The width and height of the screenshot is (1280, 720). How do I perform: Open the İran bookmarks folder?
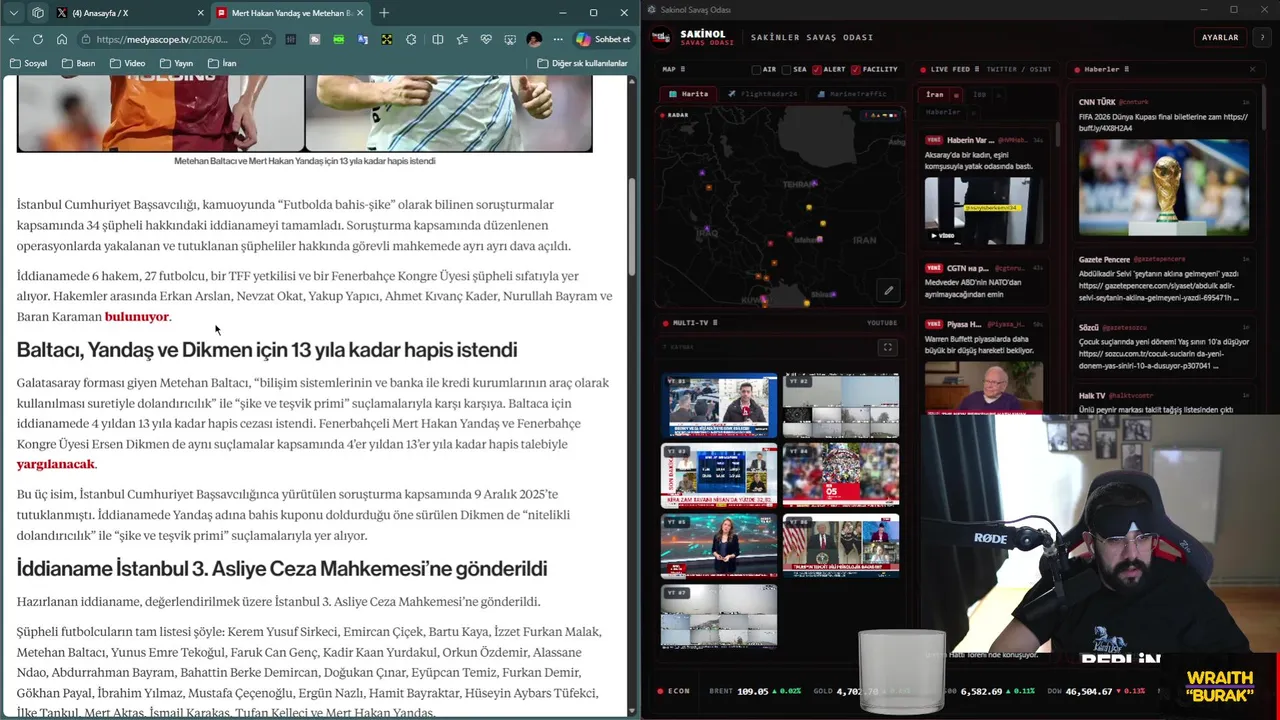222,63
